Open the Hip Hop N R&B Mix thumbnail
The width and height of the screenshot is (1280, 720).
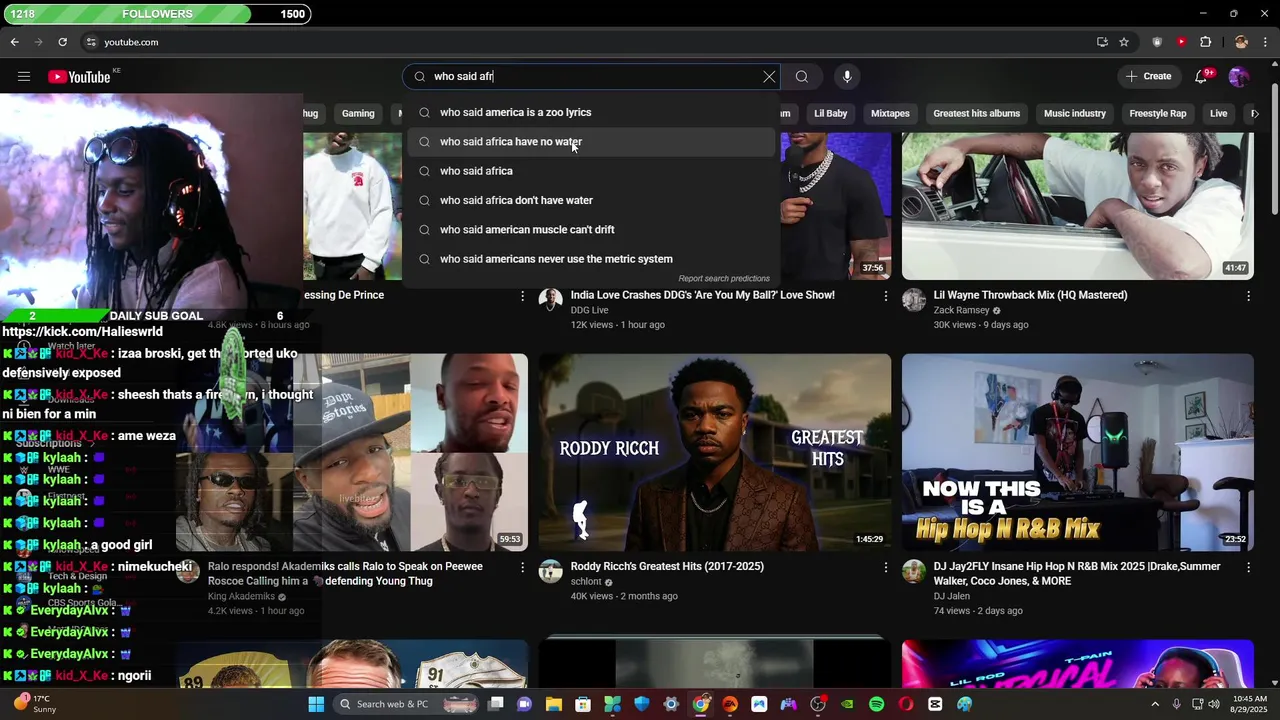pyautogui.click(x=1077, y=452)
